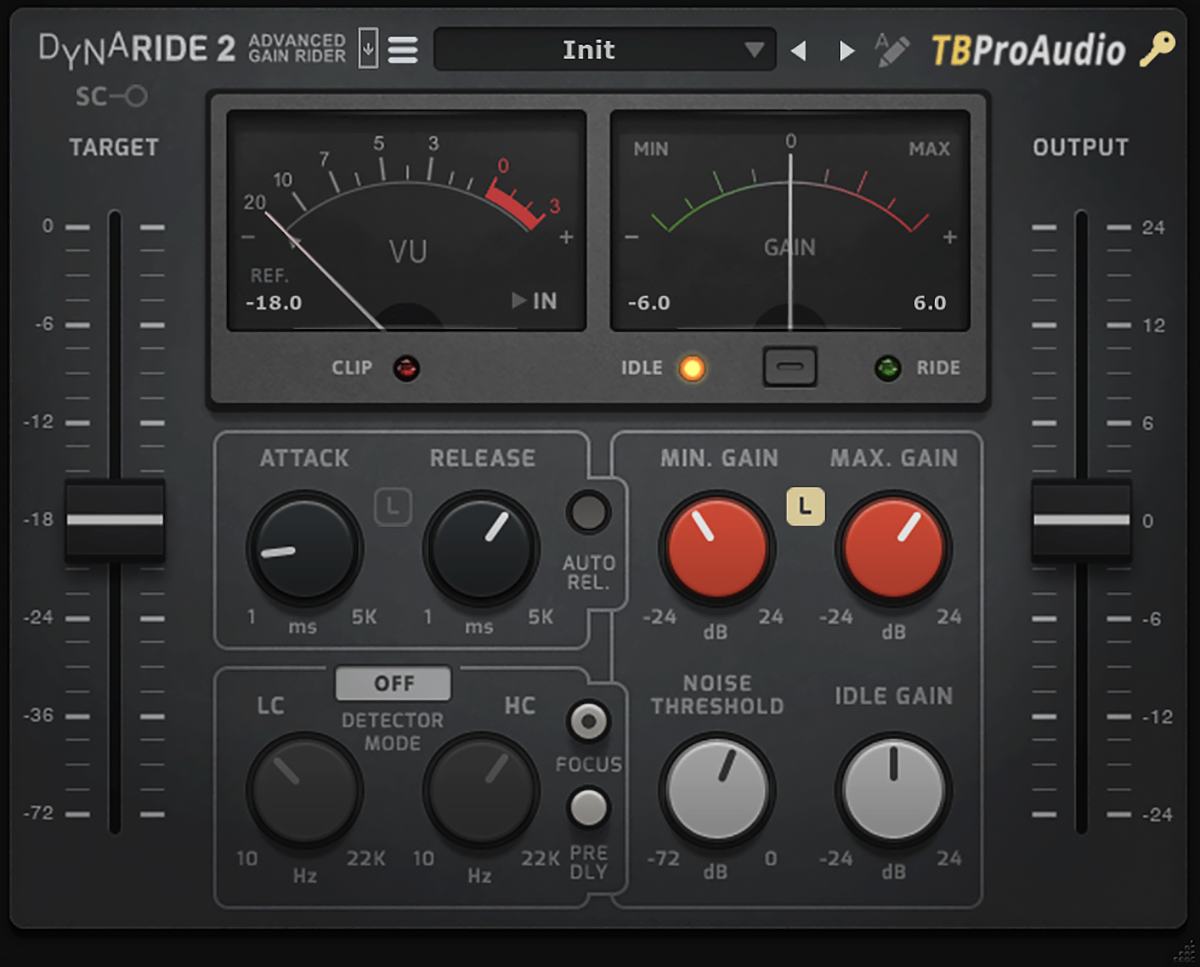The image size is (1200, 967).
Task: Open the hamburger menu icon
Action: [x=403, y=49]
